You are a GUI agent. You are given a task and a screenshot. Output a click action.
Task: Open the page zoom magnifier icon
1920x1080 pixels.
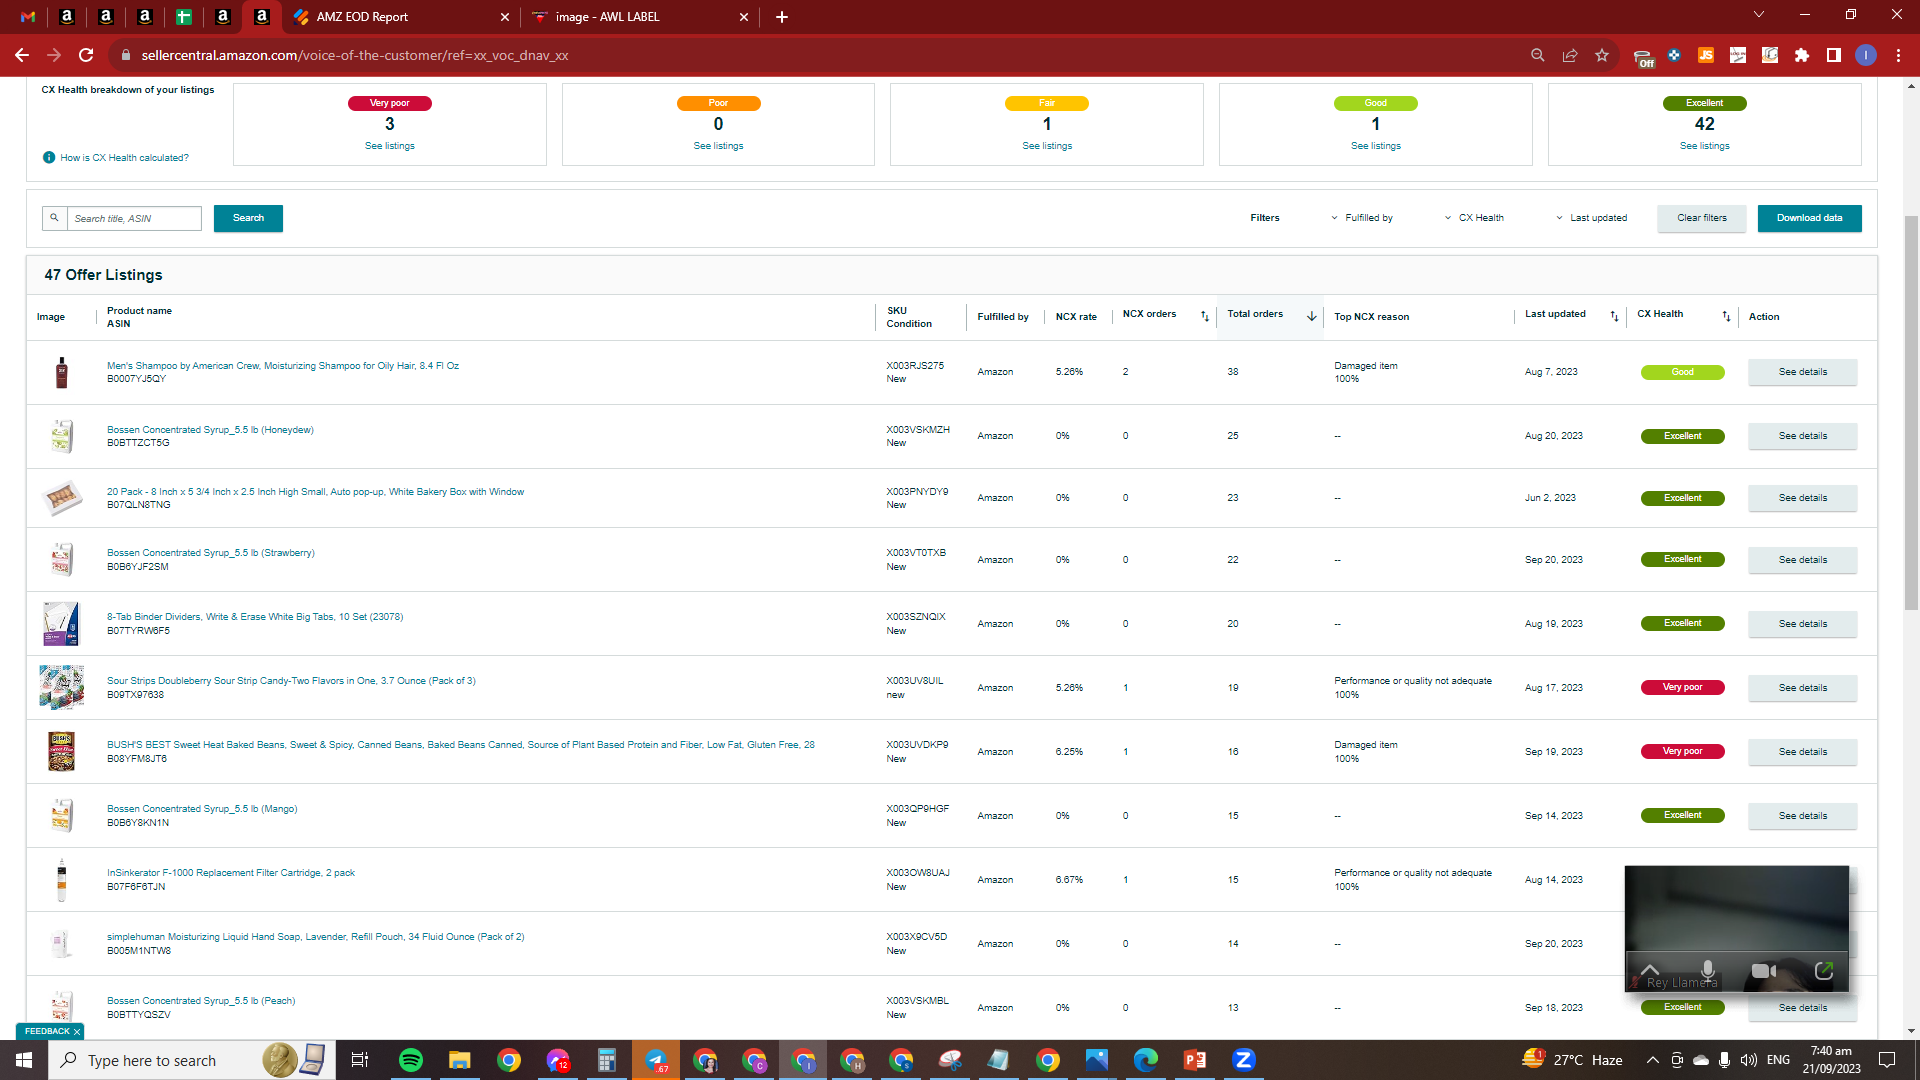[x=1538, y=55]
